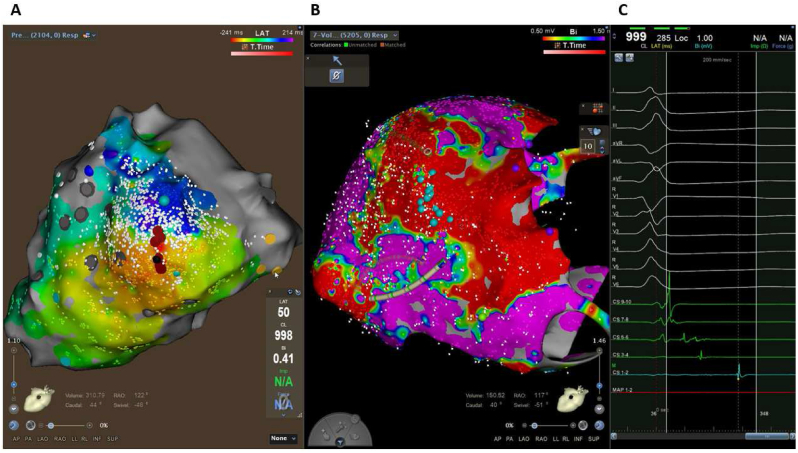Click the LL view in panel B
Screen dimensions: 798x453
point(556,439)
